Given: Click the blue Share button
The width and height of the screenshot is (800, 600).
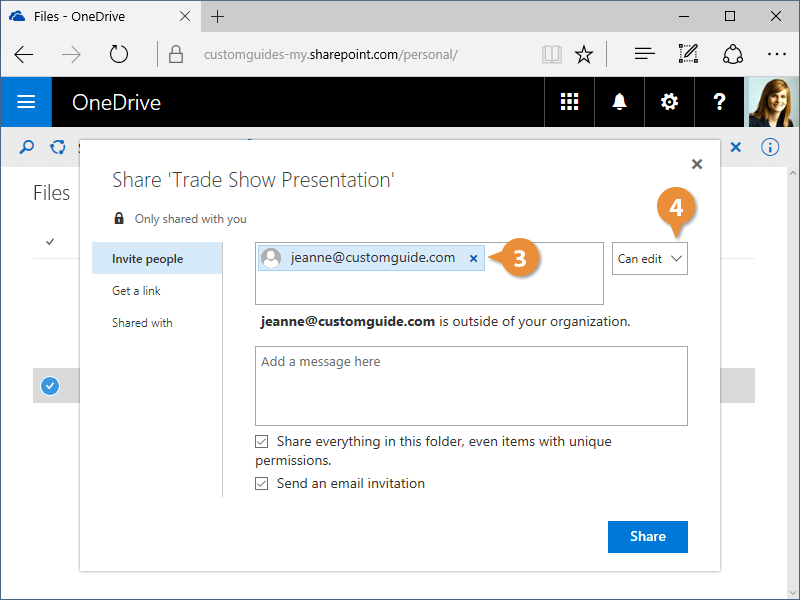Looking at the screenshot, I should pyautogui.click(x=647, y=536).
